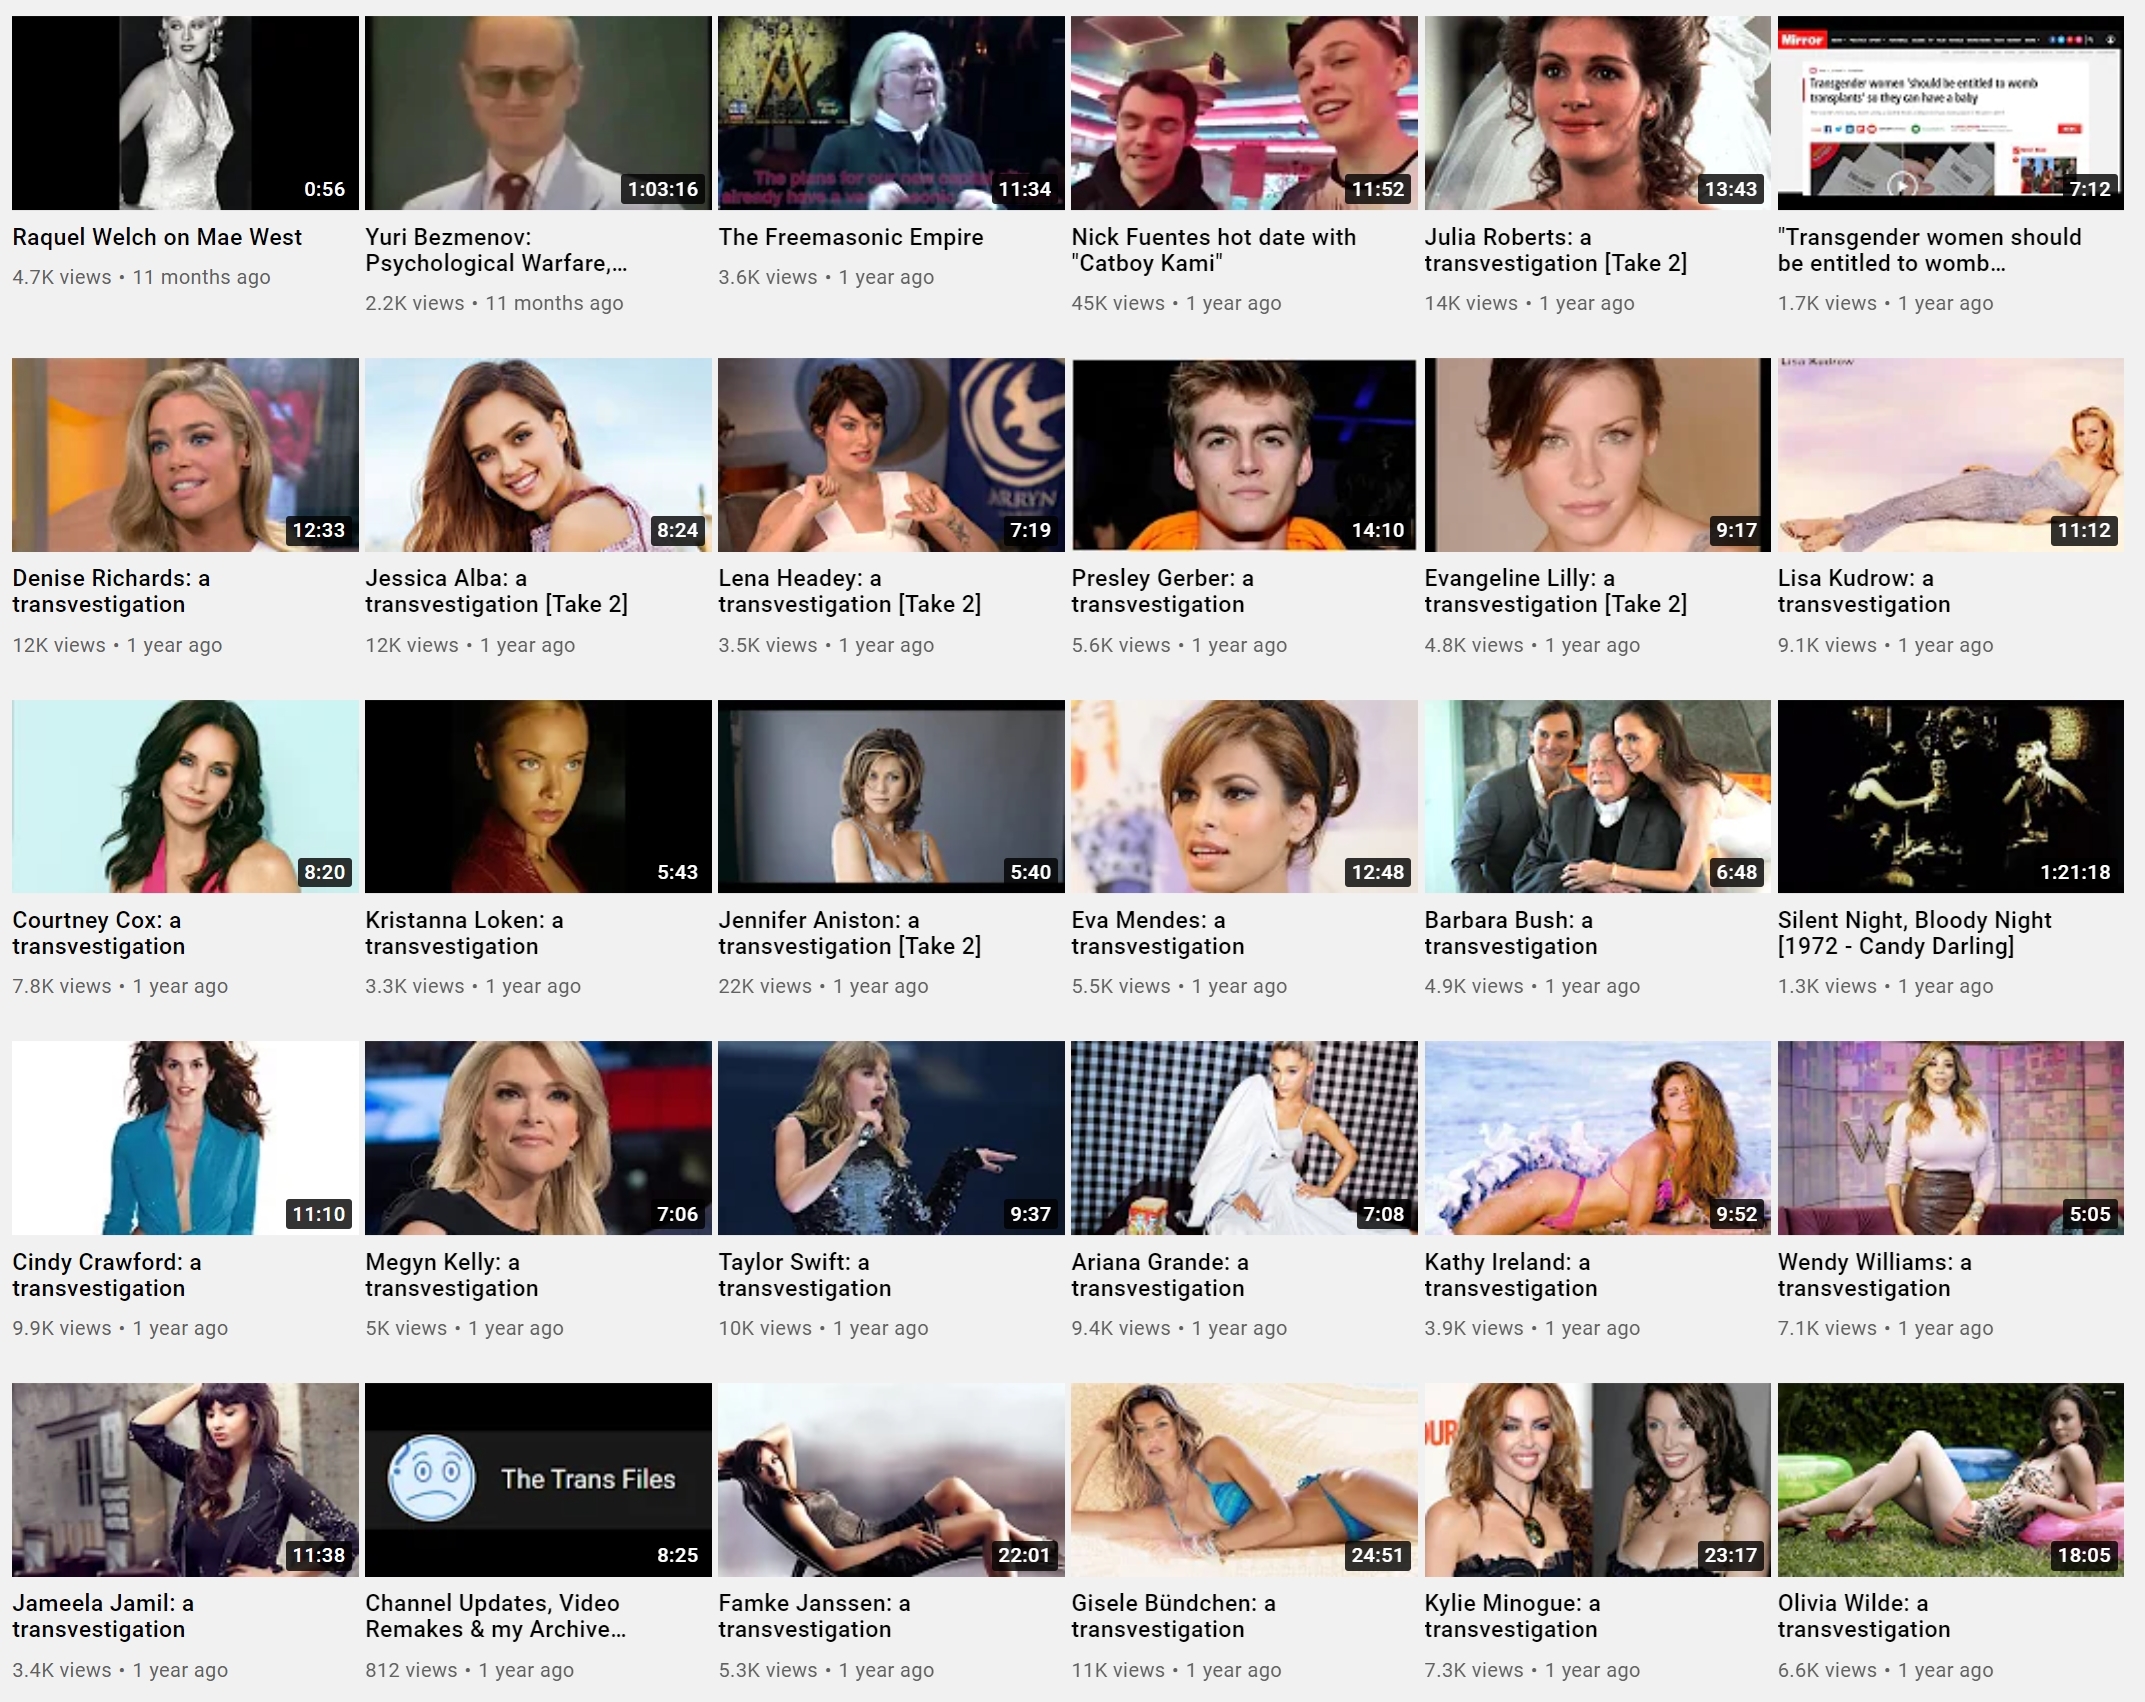Screen dimensions: 2145x1702
Task: Click the Cindy Crawford transvestigation title
Action: click(x=107, y=1275)
